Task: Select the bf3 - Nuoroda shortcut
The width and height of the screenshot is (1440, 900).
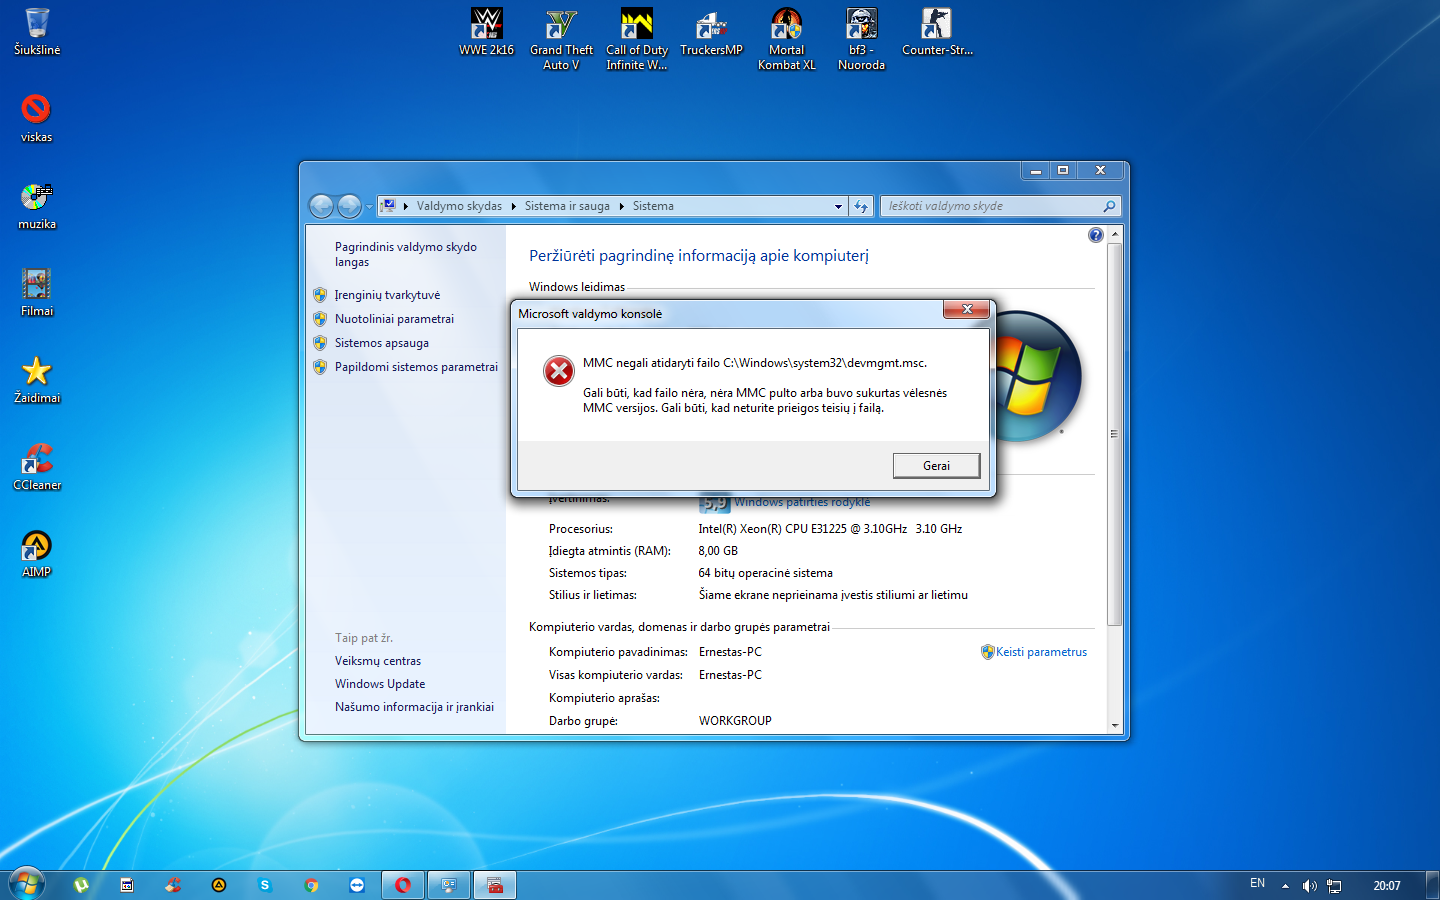Action: [861, 39]
